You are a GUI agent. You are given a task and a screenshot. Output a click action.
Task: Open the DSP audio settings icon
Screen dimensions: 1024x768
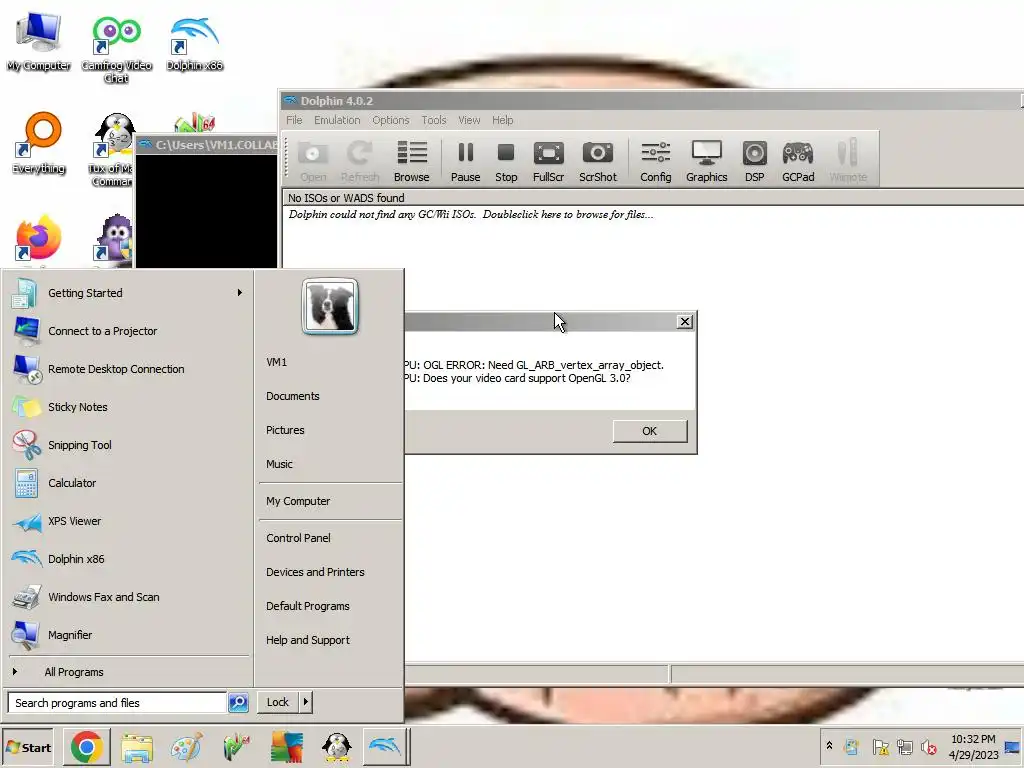(754, 161)
